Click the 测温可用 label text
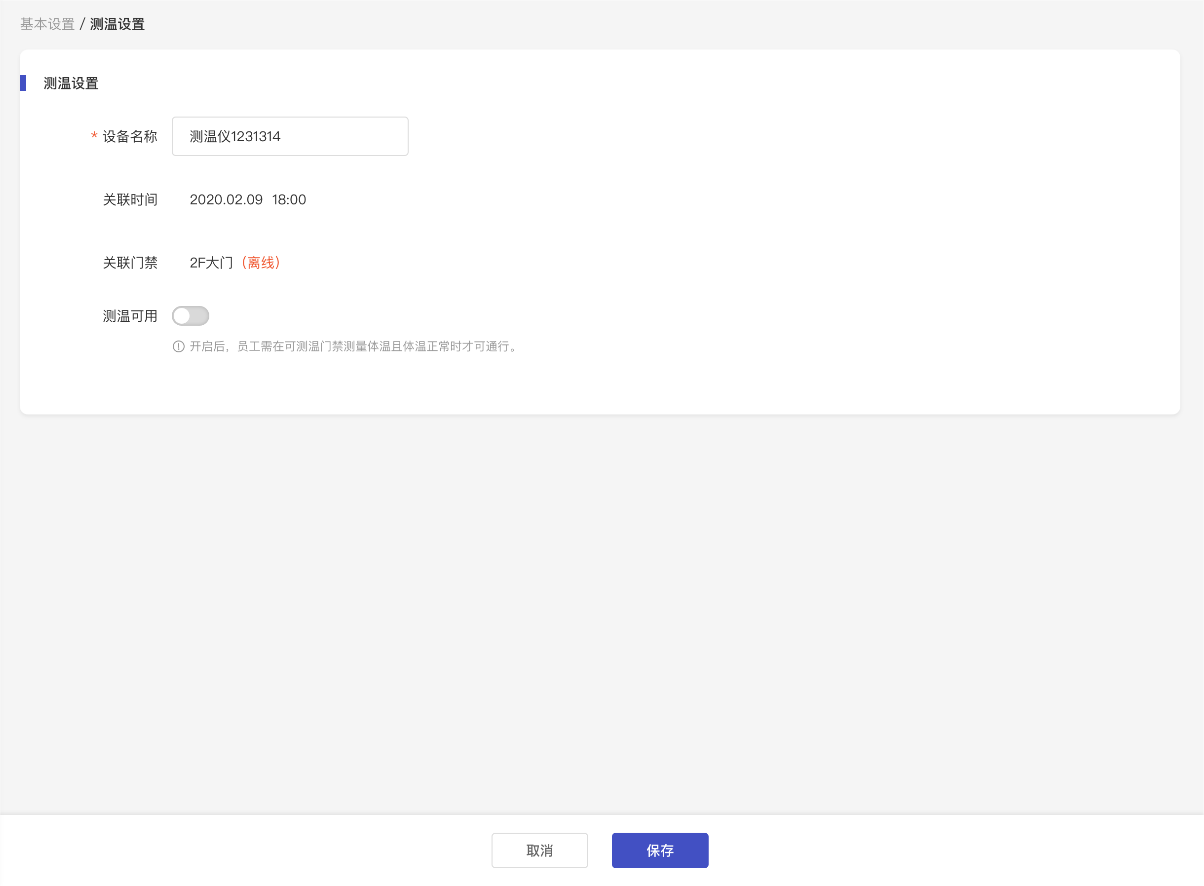The image size is (1204, 886). click(130, 316)
